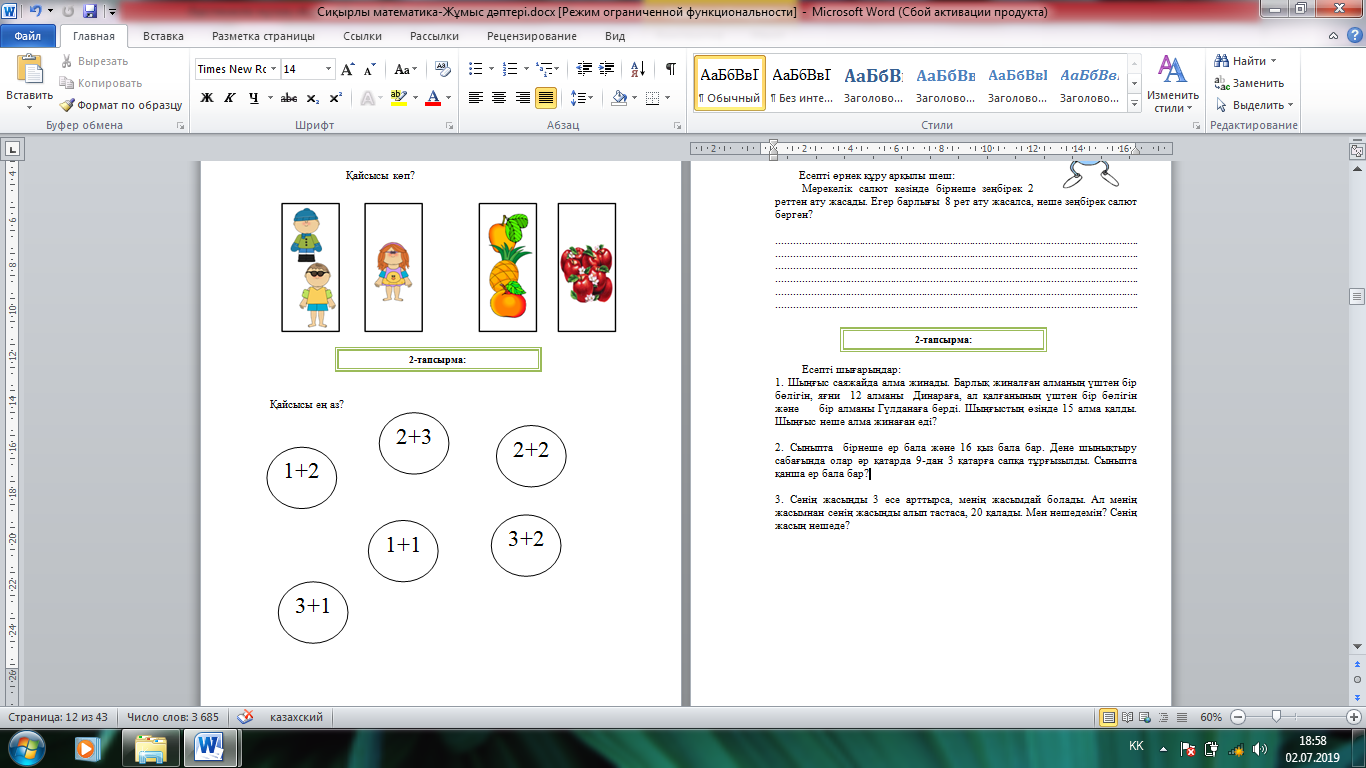Click the Paste (Вставить) clipboard icon
This screenshot has width=1366, height=768.
pyautogui.click(x=29, y=71)
